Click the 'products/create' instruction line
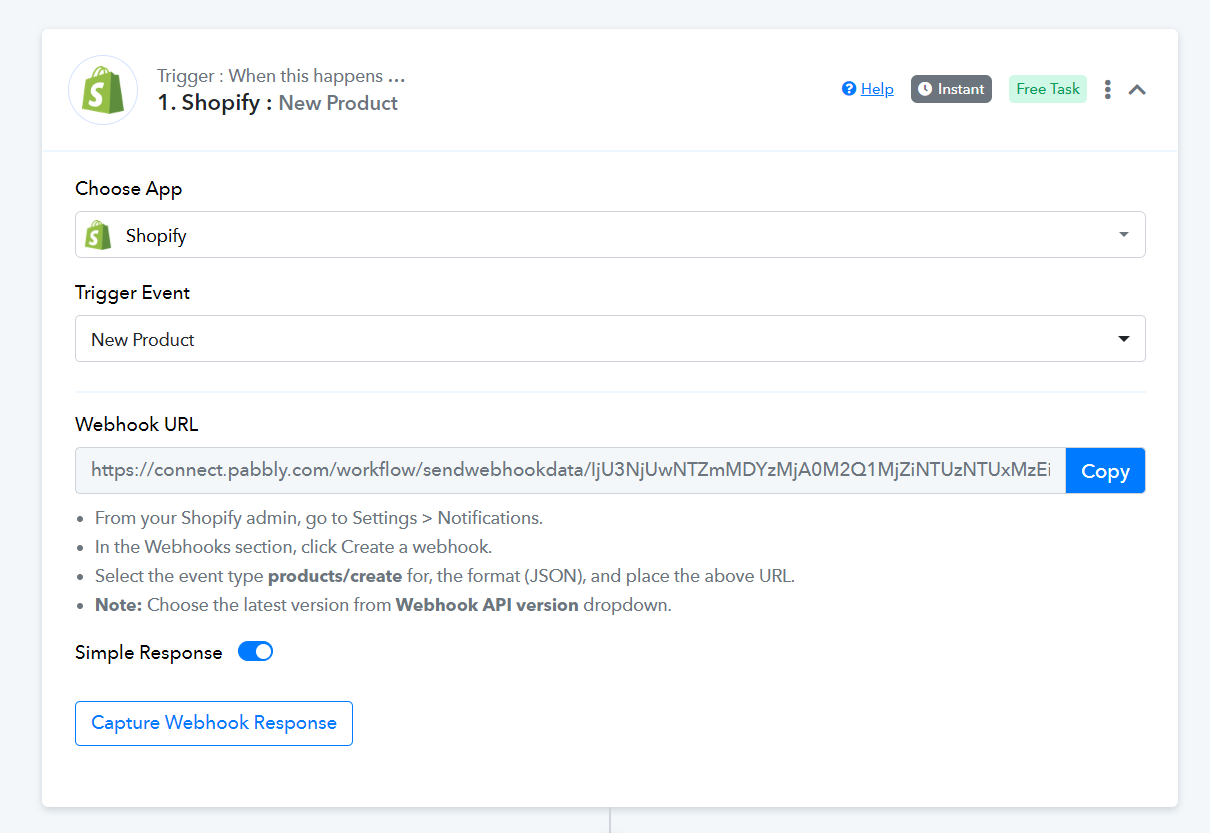The image size is (1210, 833). 445,576
